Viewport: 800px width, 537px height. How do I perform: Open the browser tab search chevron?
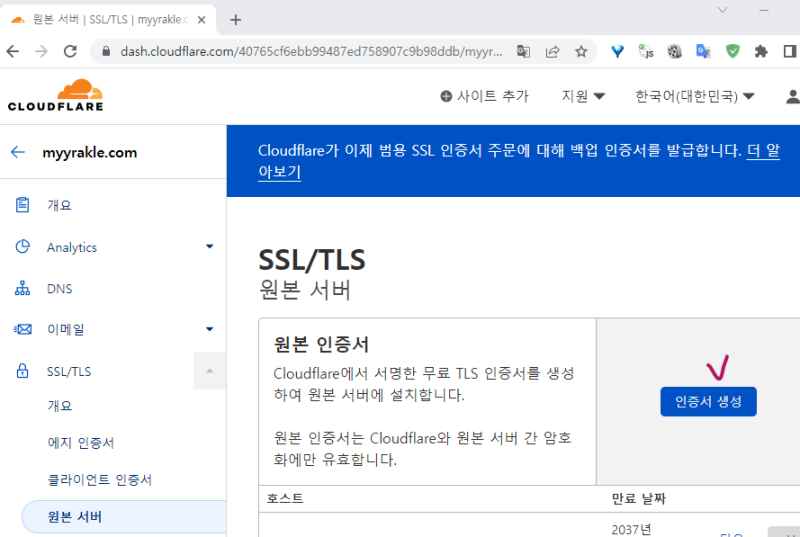click(722, 10)
